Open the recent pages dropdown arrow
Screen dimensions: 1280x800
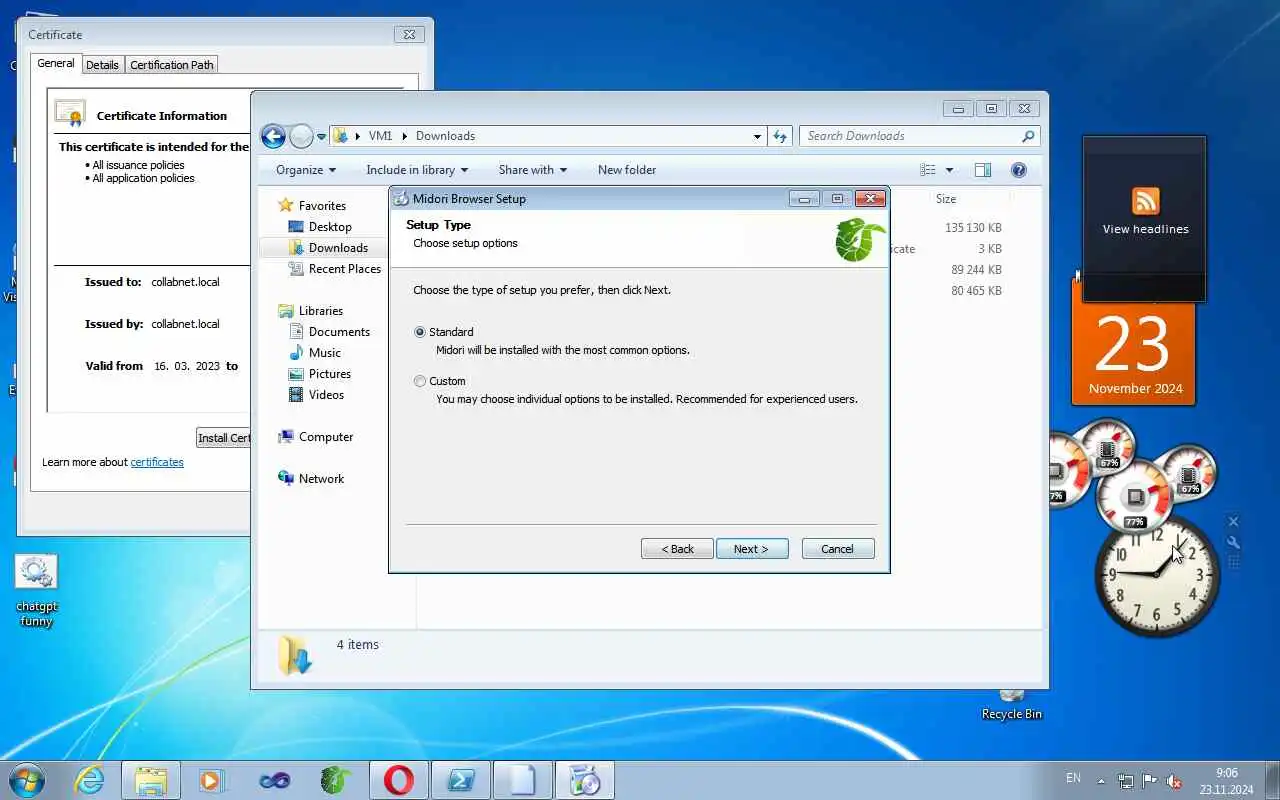coord(322,136)
